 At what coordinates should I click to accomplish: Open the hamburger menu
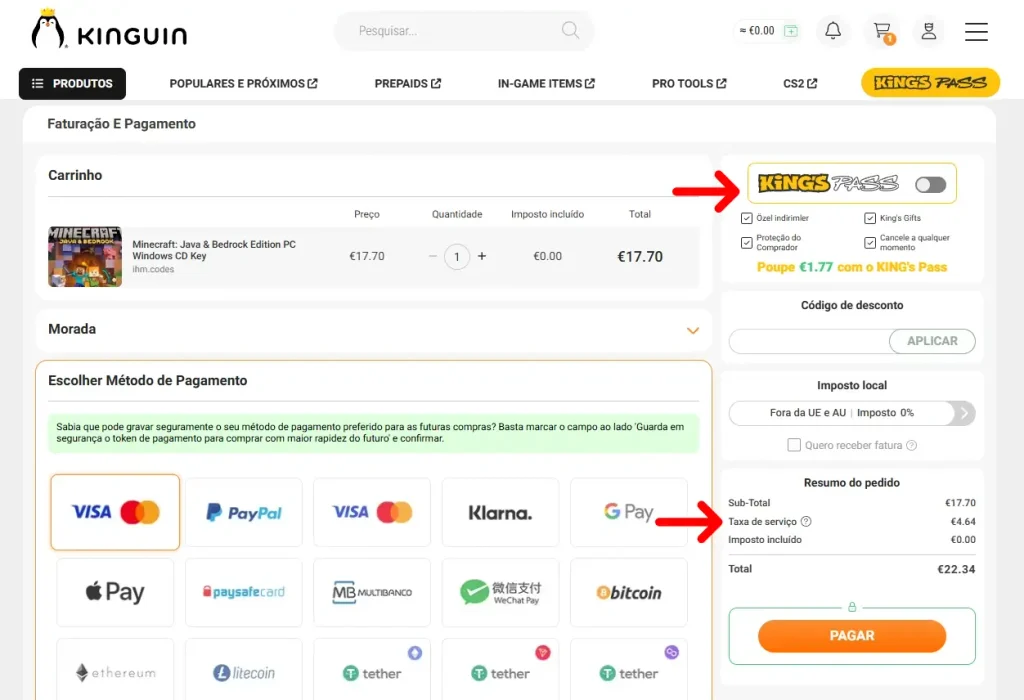pyautogui.click(x=976, y=31)
